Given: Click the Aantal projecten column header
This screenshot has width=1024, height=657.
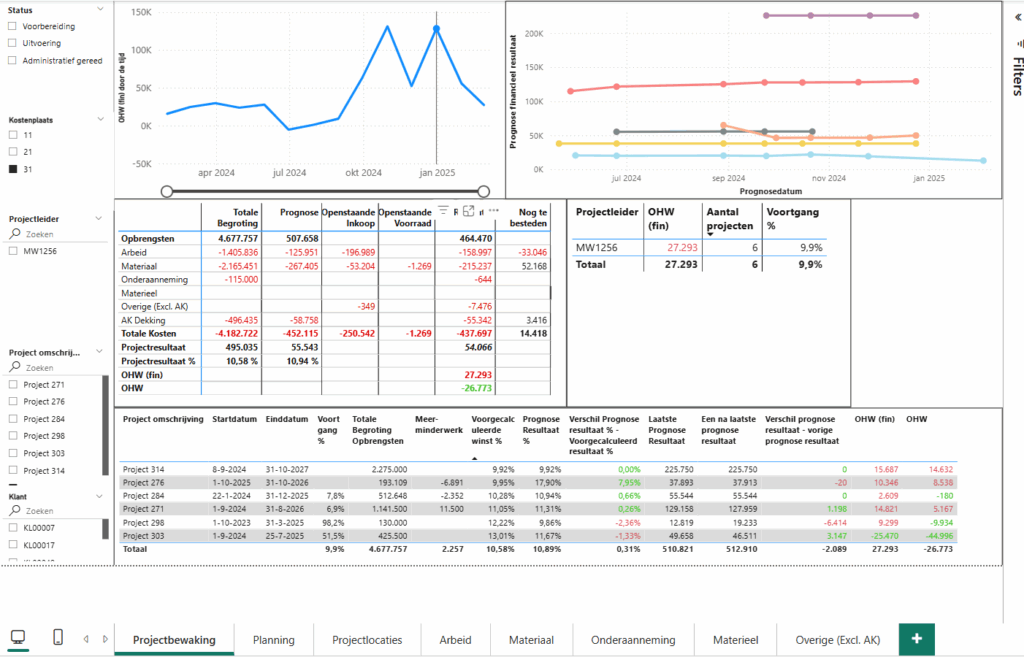Looking at the screenshot, I should 730,217.
